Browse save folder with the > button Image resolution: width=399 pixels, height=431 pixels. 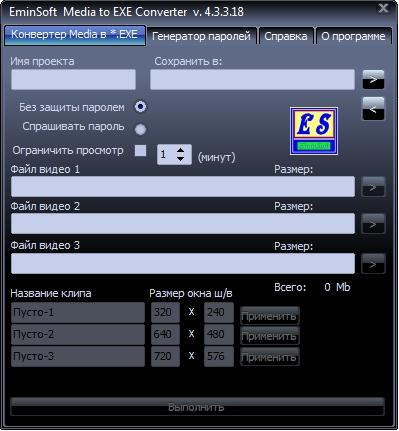click(373, 80)
